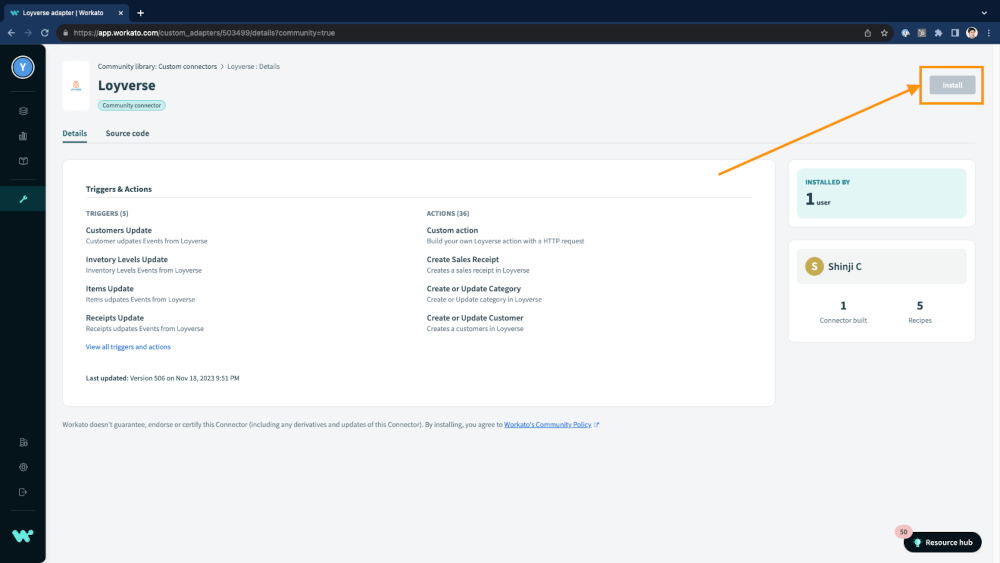
Task: Expand the tab search chevron in browser
Action: (986, 12)
